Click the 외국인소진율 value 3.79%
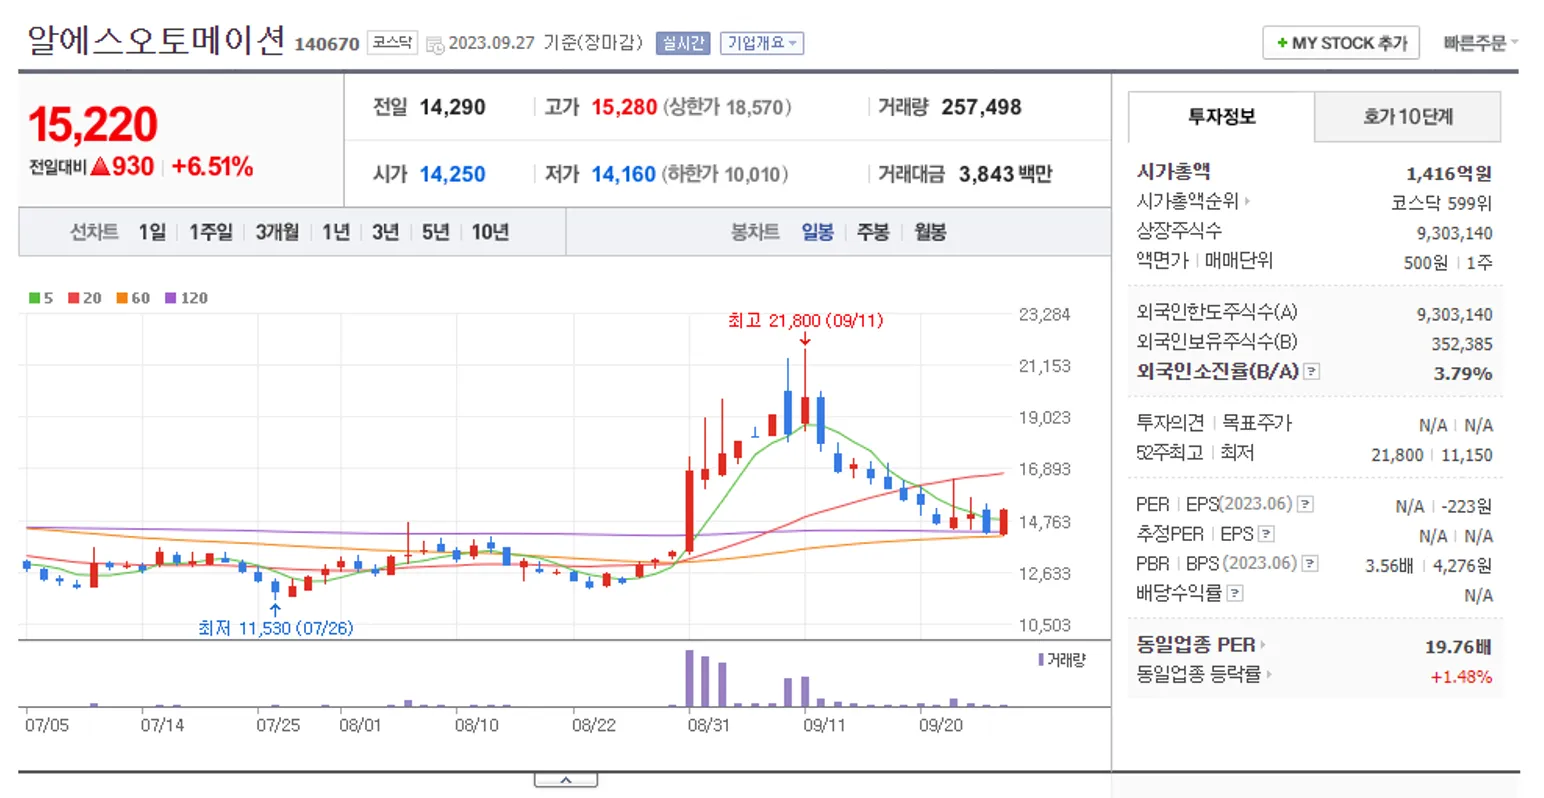Viewport: 1544px width, 798px height. 1463,373
